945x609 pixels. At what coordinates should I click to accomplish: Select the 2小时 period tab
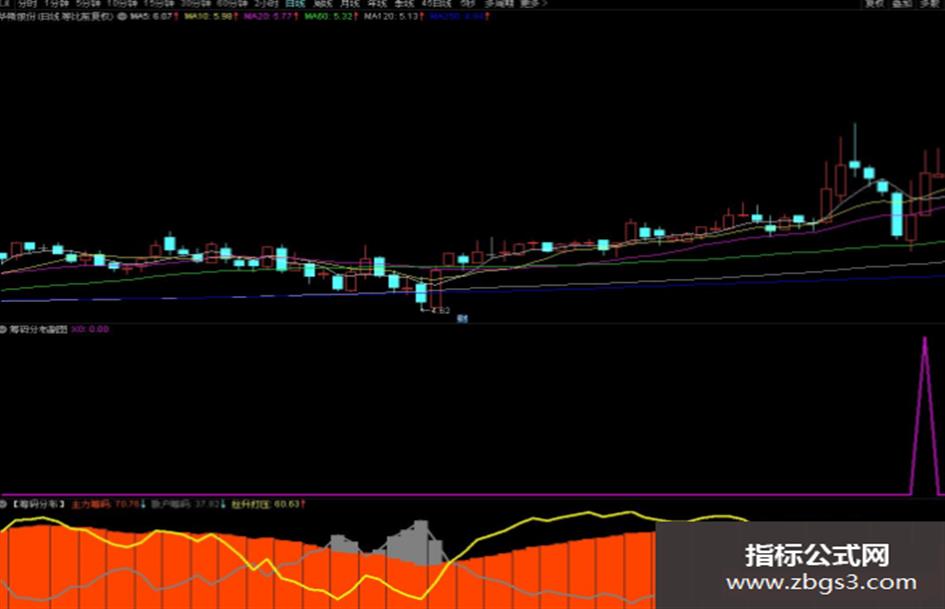(266, 4)
